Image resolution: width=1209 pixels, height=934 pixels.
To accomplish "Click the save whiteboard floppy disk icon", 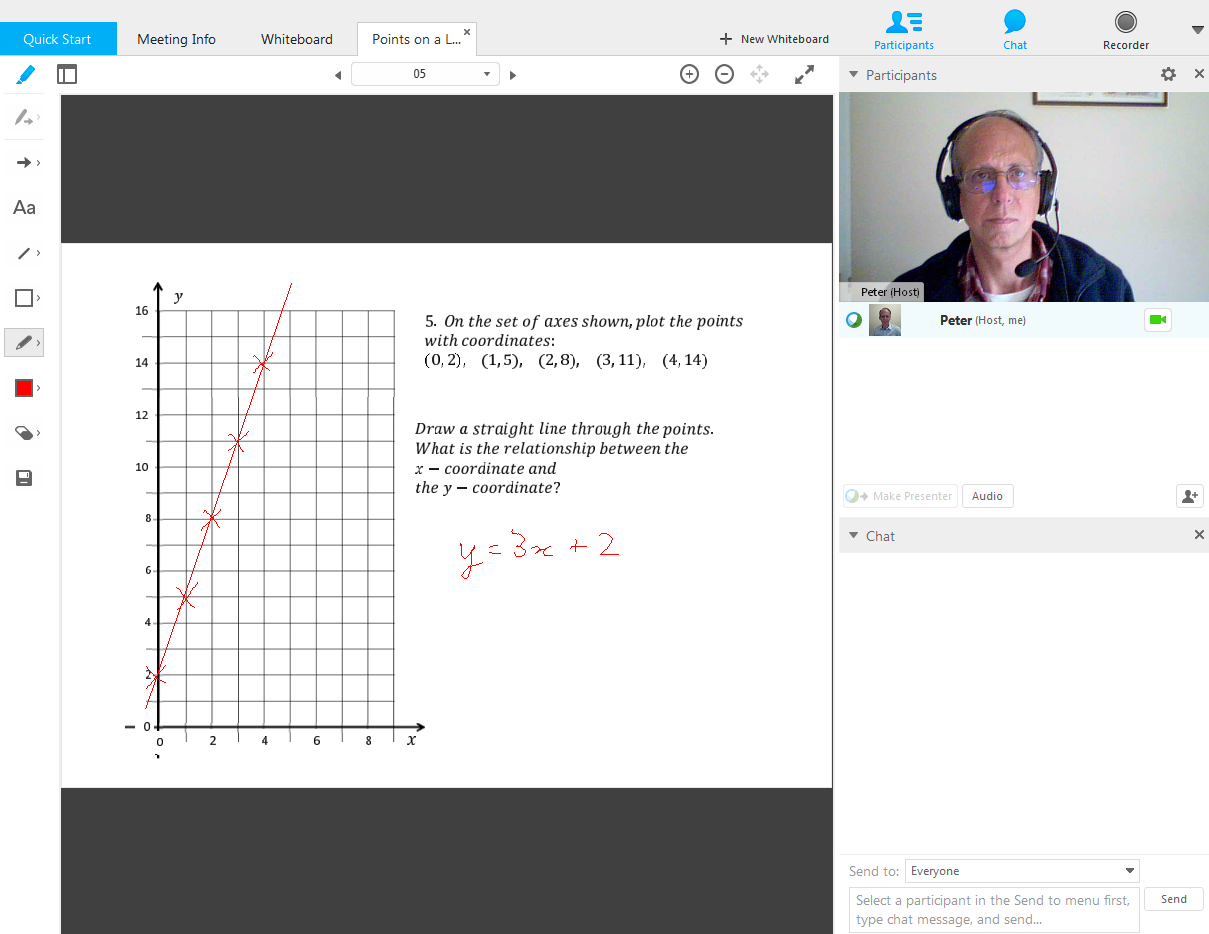I will click(x=24, y=478).
